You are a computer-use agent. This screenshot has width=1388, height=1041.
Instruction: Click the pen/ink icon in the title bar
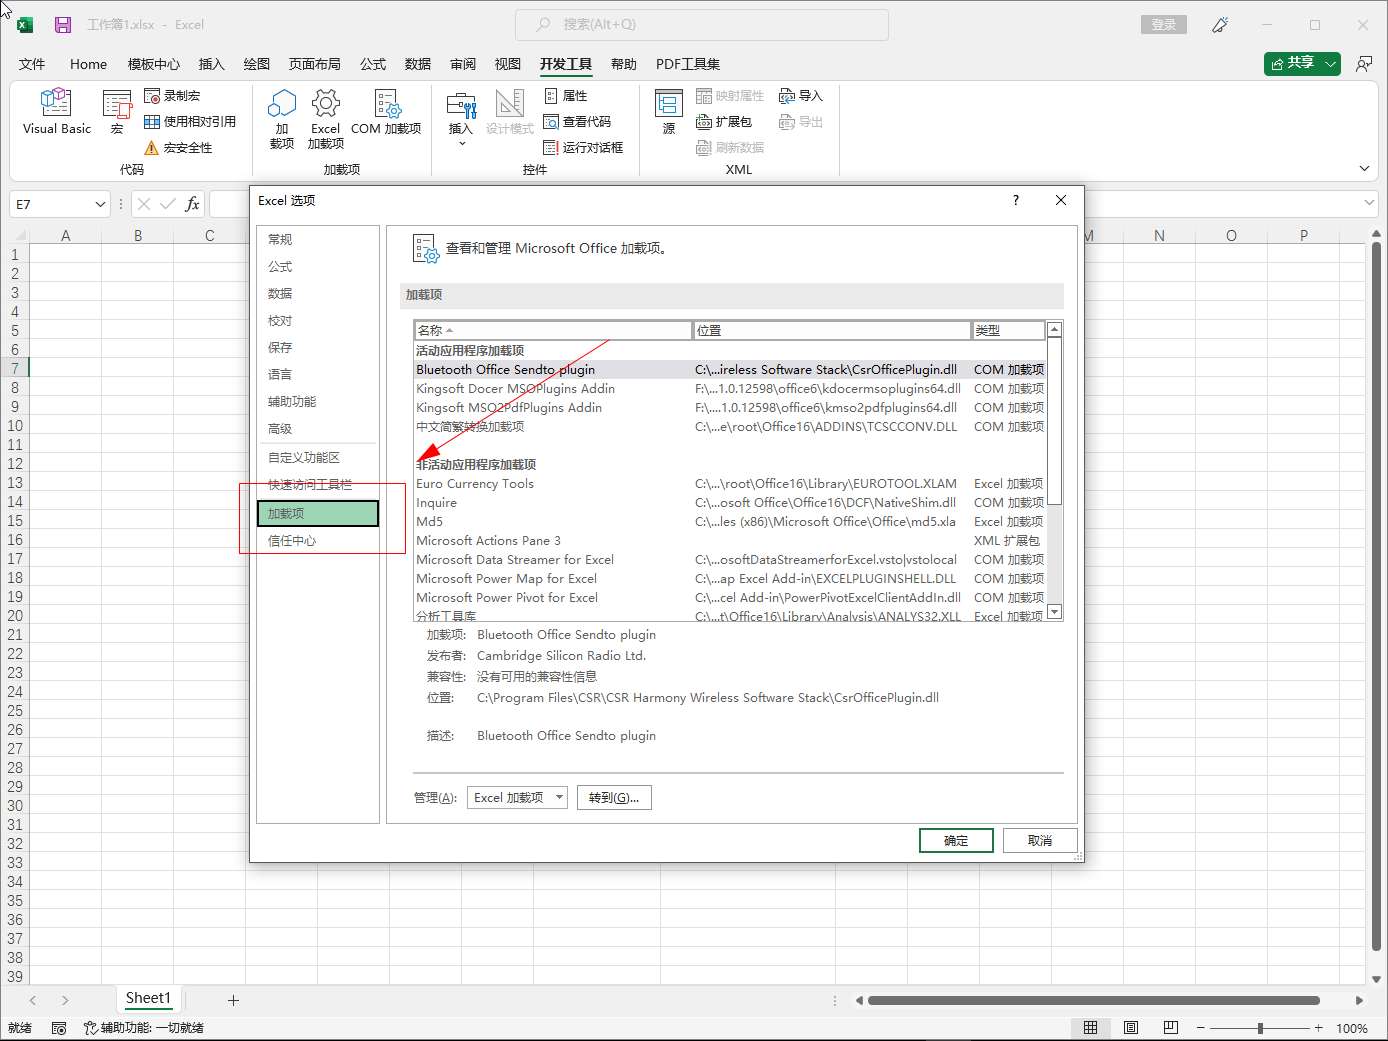(x=1220, y=25)
